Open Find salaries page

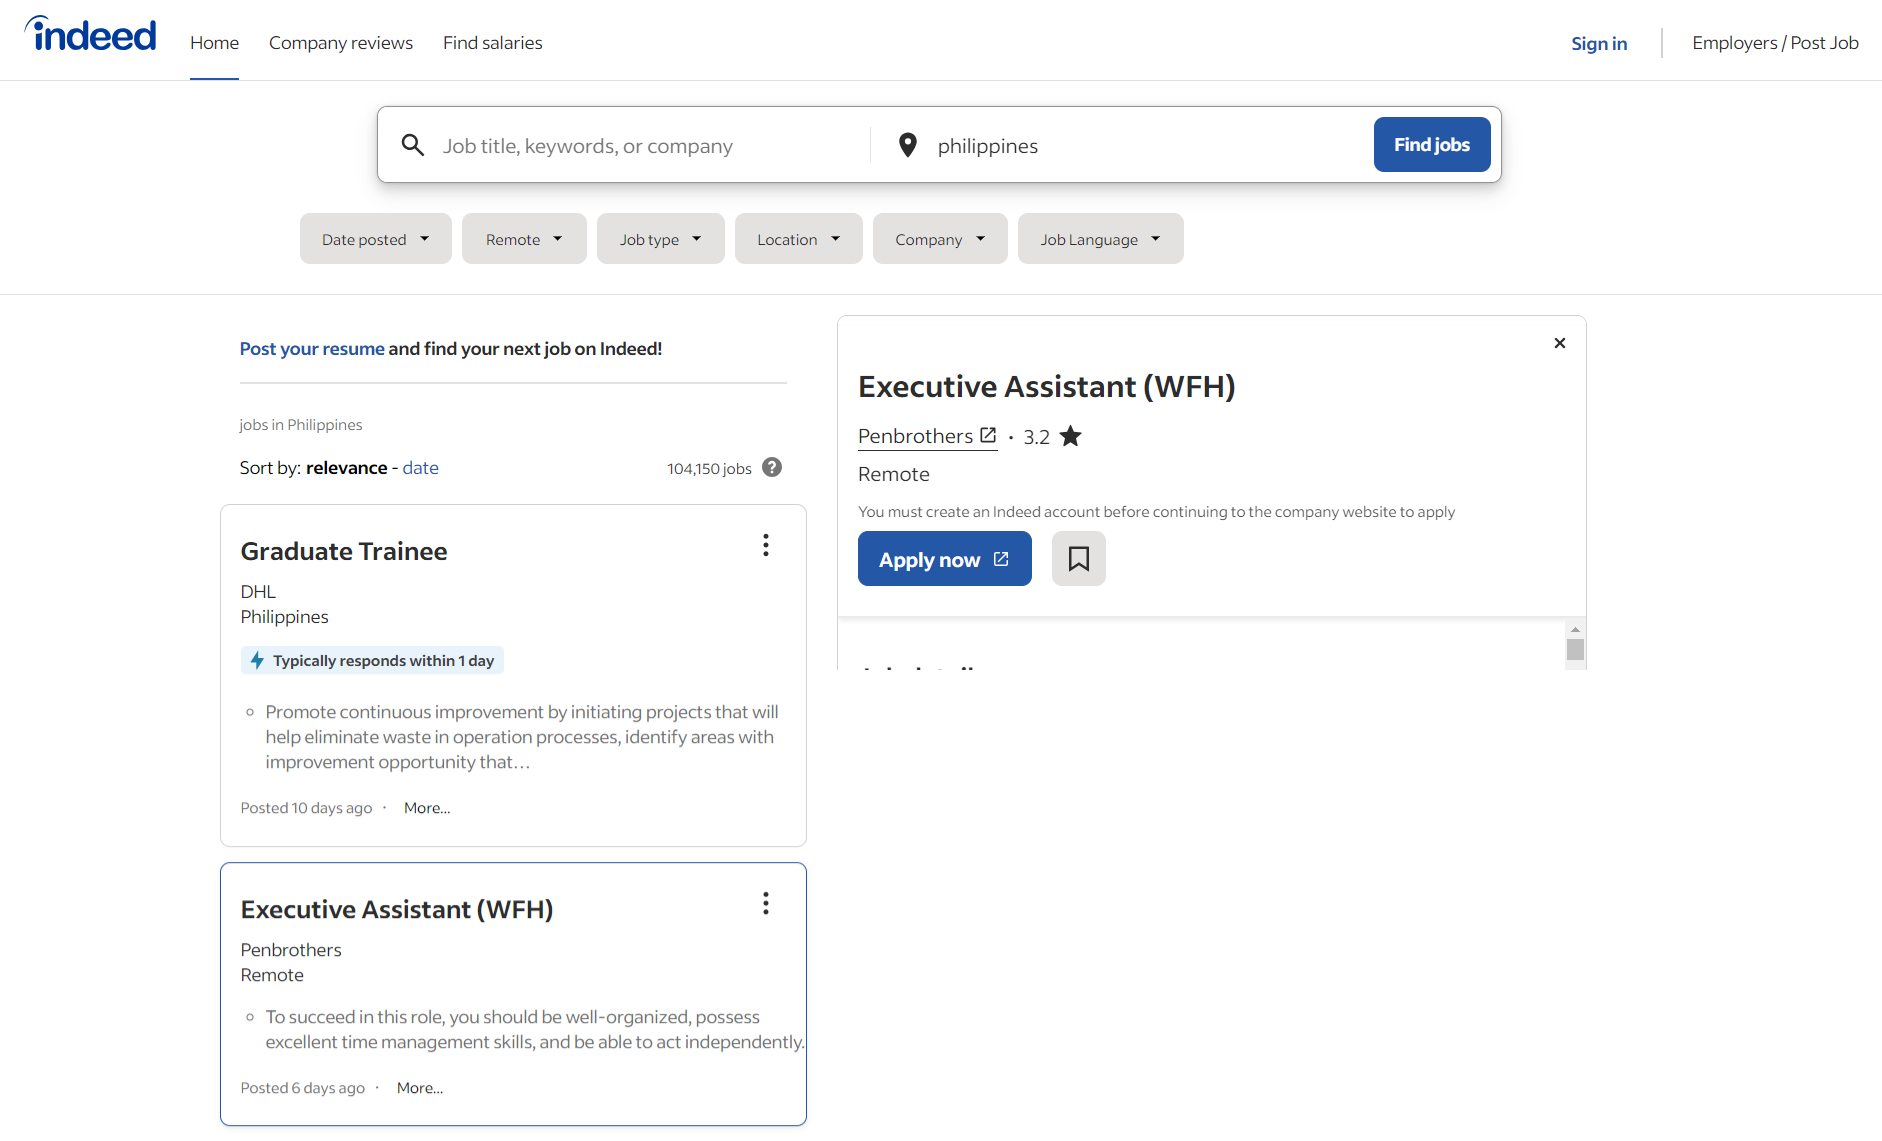click(x=493, y=43)
